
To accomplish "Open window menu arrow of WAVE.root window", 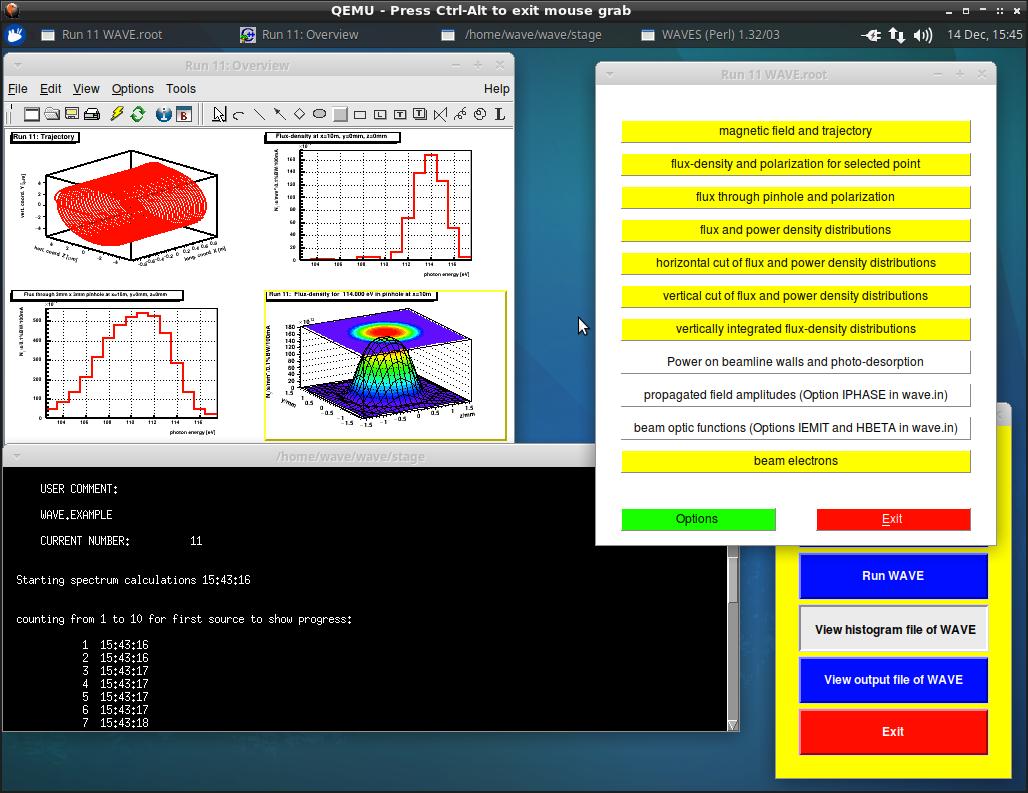I will click(609, 74).
